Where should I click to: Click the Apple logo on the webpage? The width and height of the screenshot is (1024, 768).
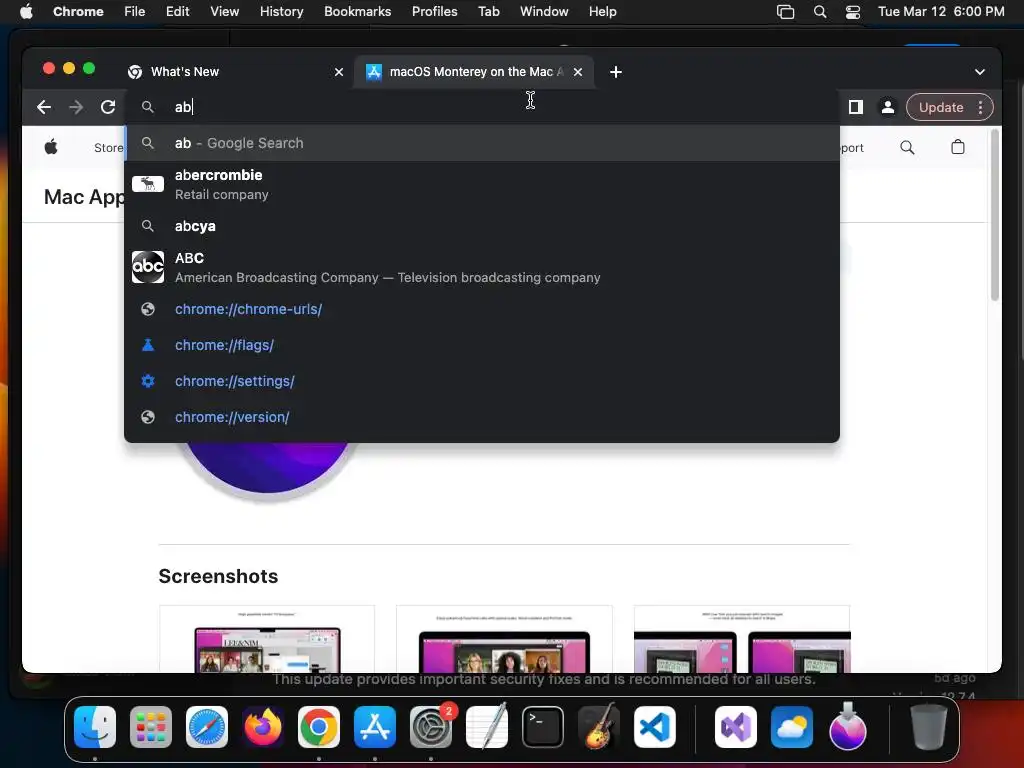click(51, 147)
